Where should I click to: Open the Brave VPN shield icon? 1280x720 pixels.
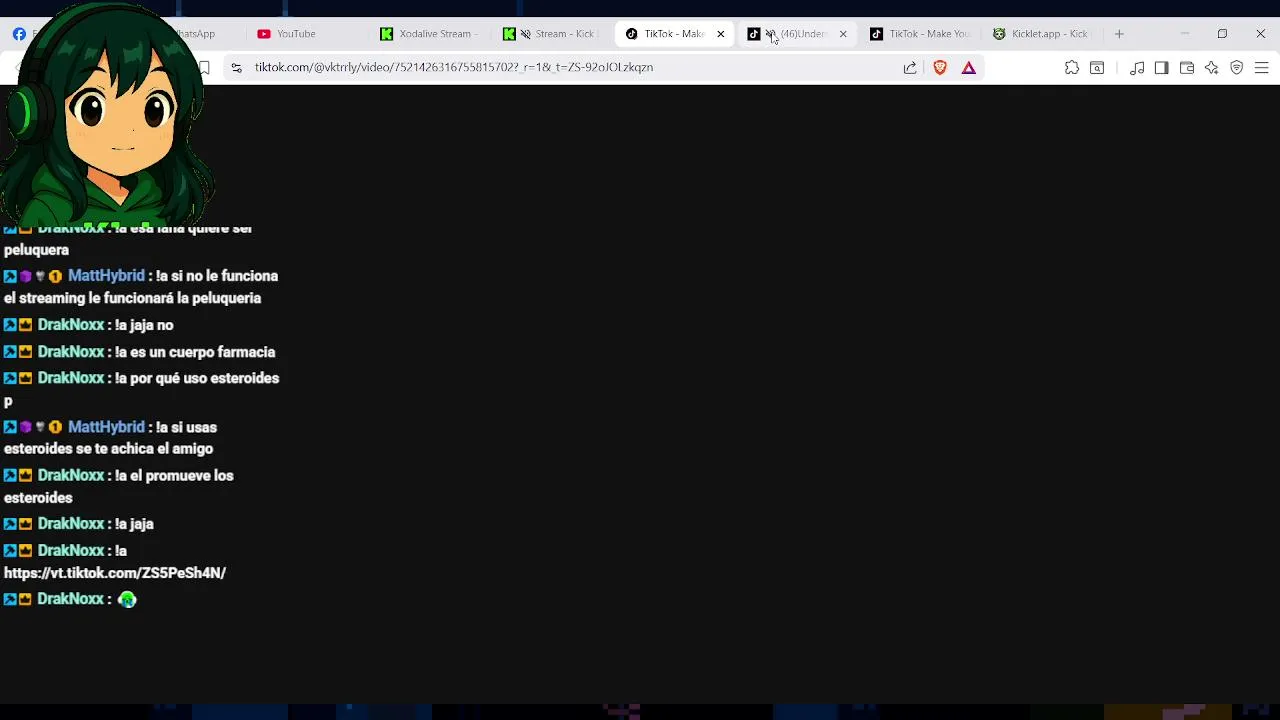point(1237,68)
